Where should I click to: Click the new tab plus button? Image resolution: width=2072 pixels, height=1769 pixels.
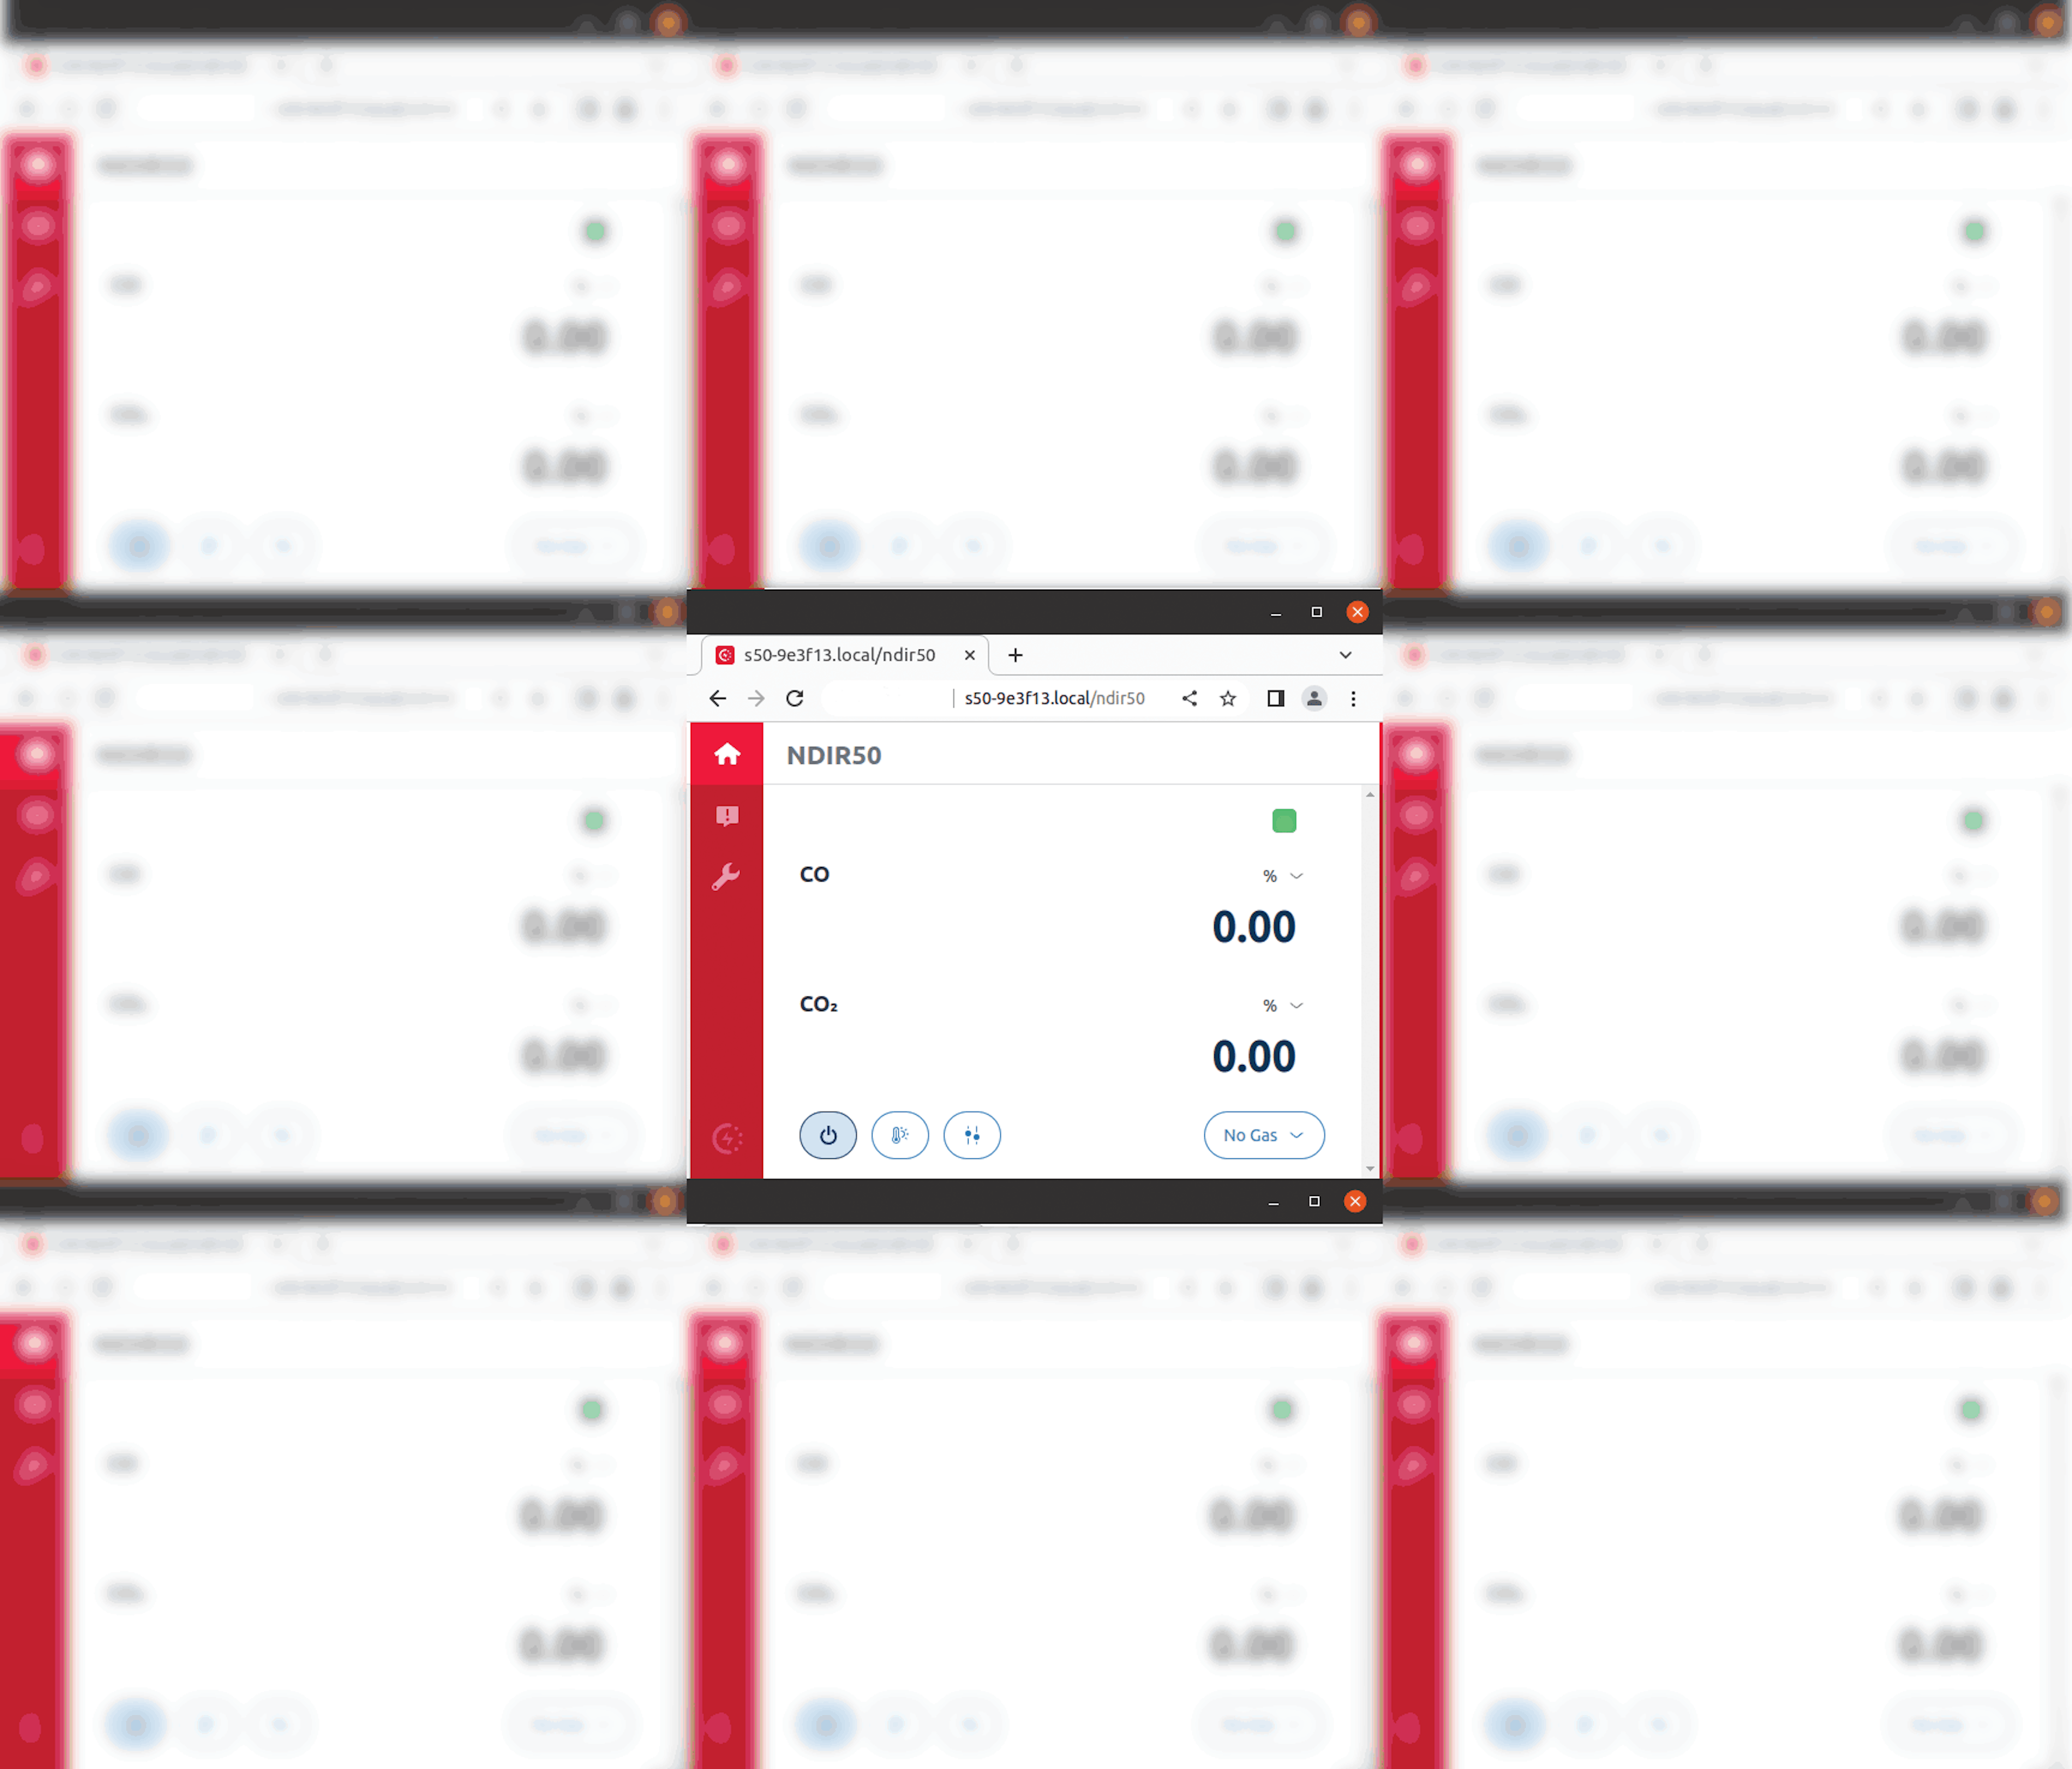(1016, 653)
